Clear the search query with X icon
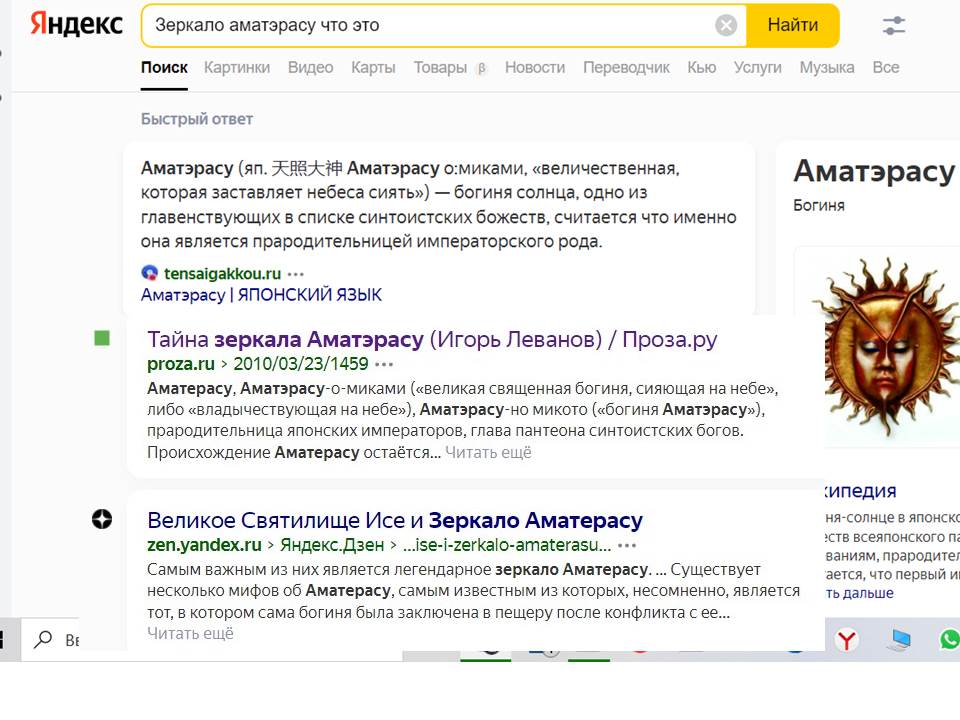 (x=726, y=25)
